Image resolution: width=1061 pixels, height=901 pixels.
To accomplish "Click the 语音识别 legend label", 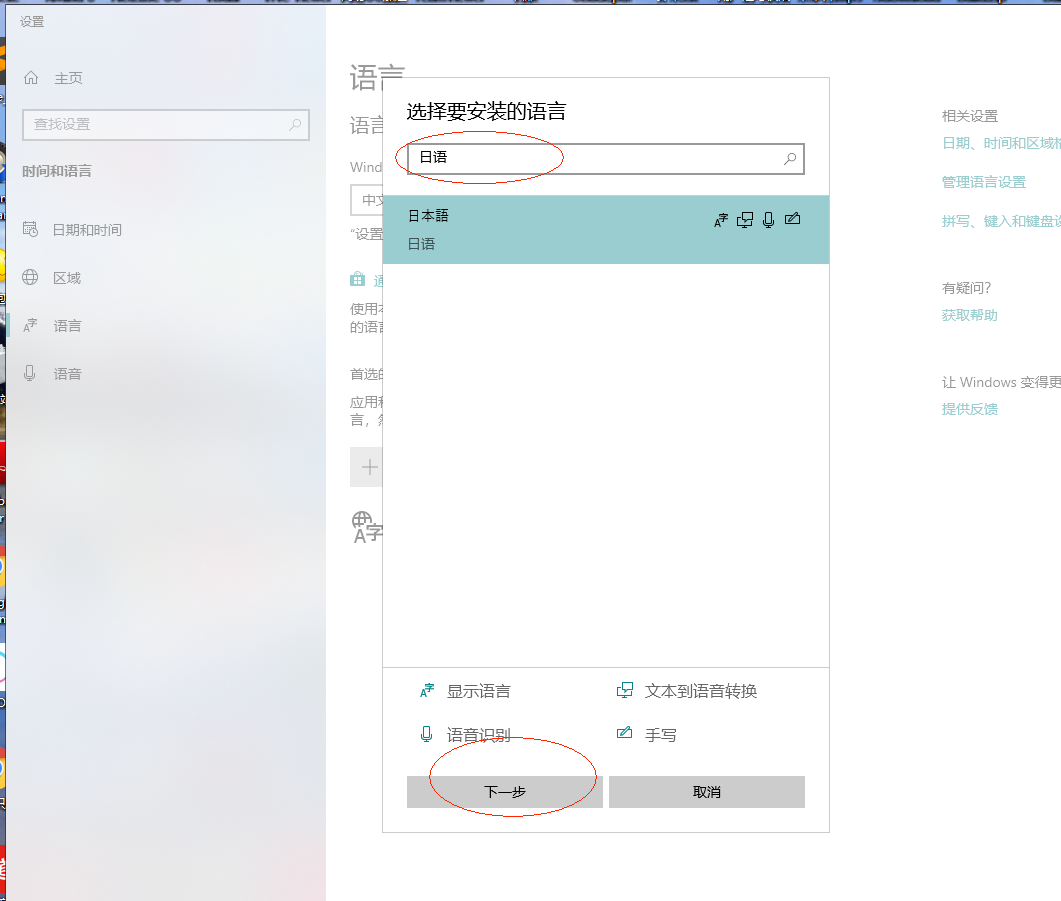I will click(x=478, y=735).
